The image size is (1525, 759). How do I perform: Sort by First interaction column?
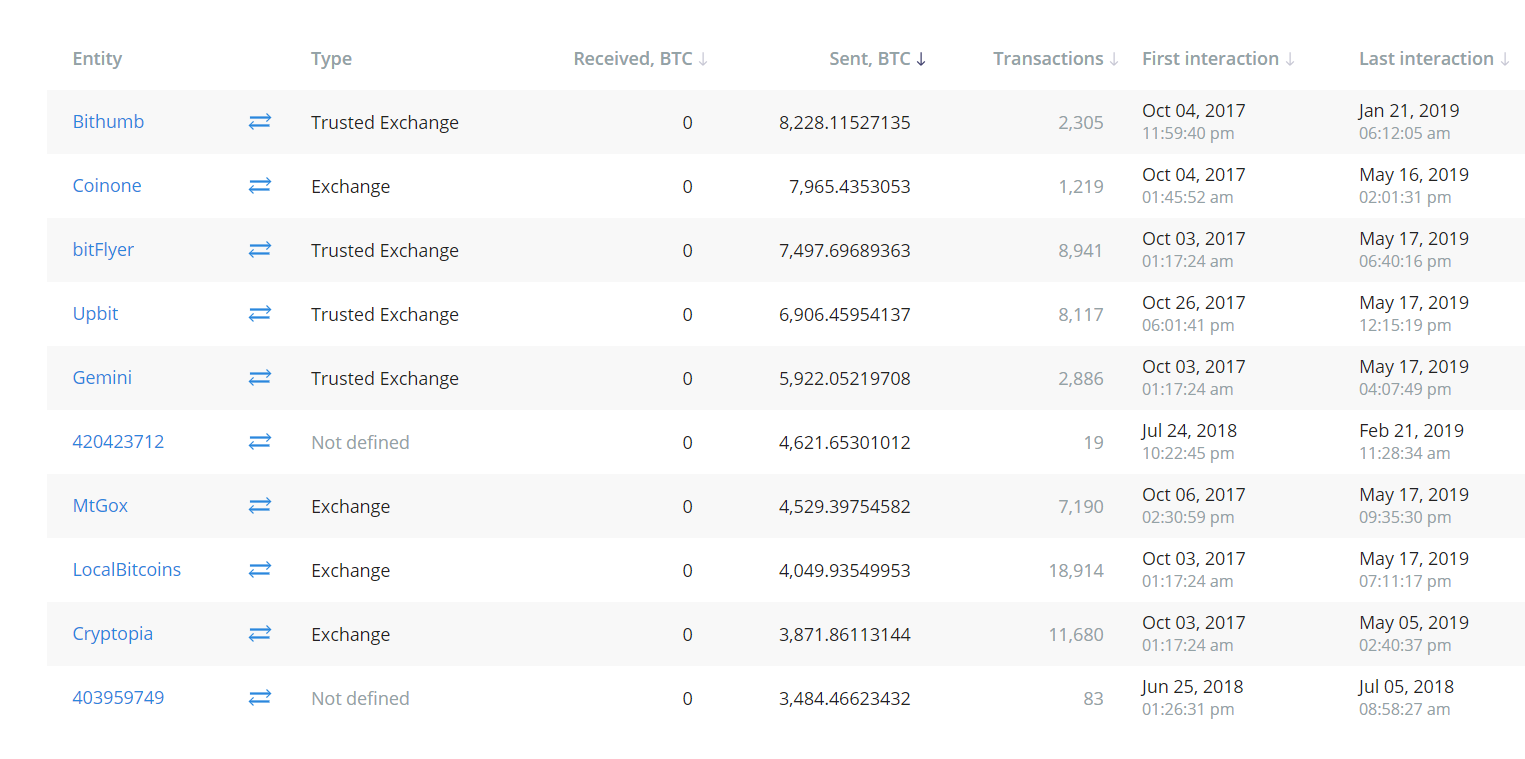[1218, 59]
